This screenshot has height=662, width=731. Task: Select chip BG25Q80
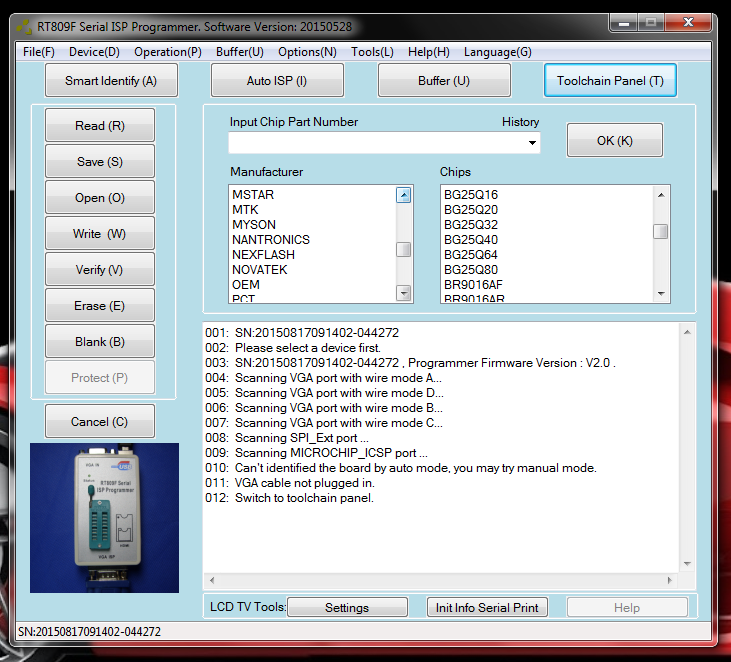tap(471, 269)
